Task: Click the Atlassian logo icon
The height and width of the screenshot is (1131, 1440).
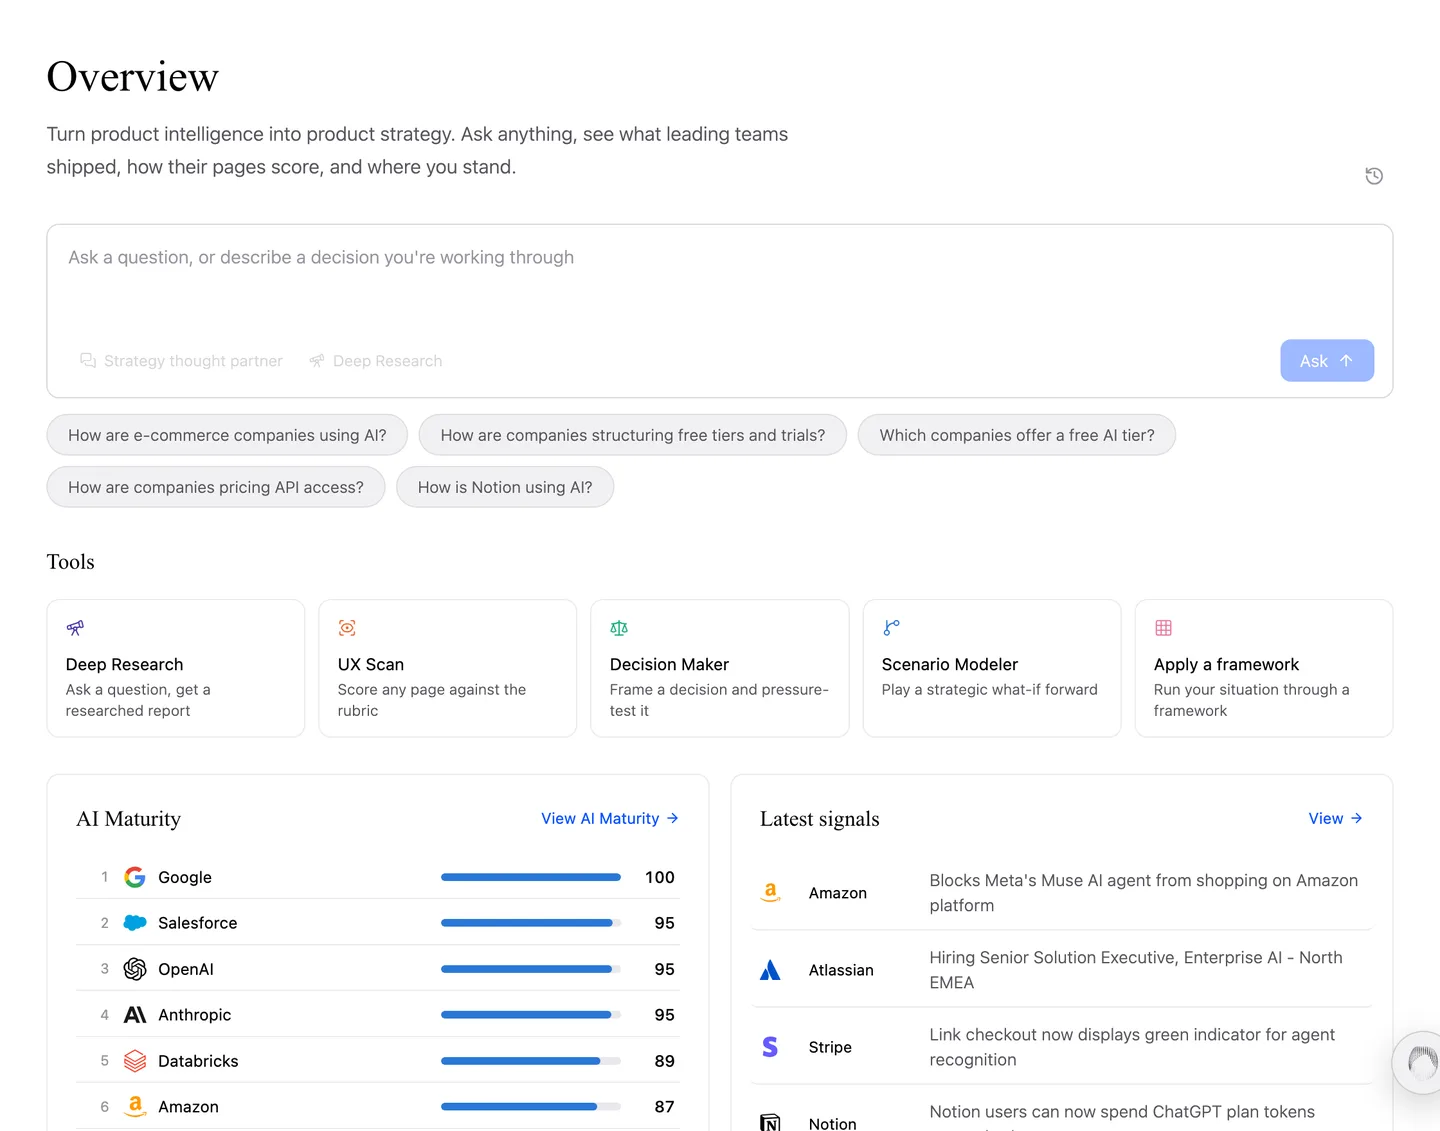Action: point(770,970)
